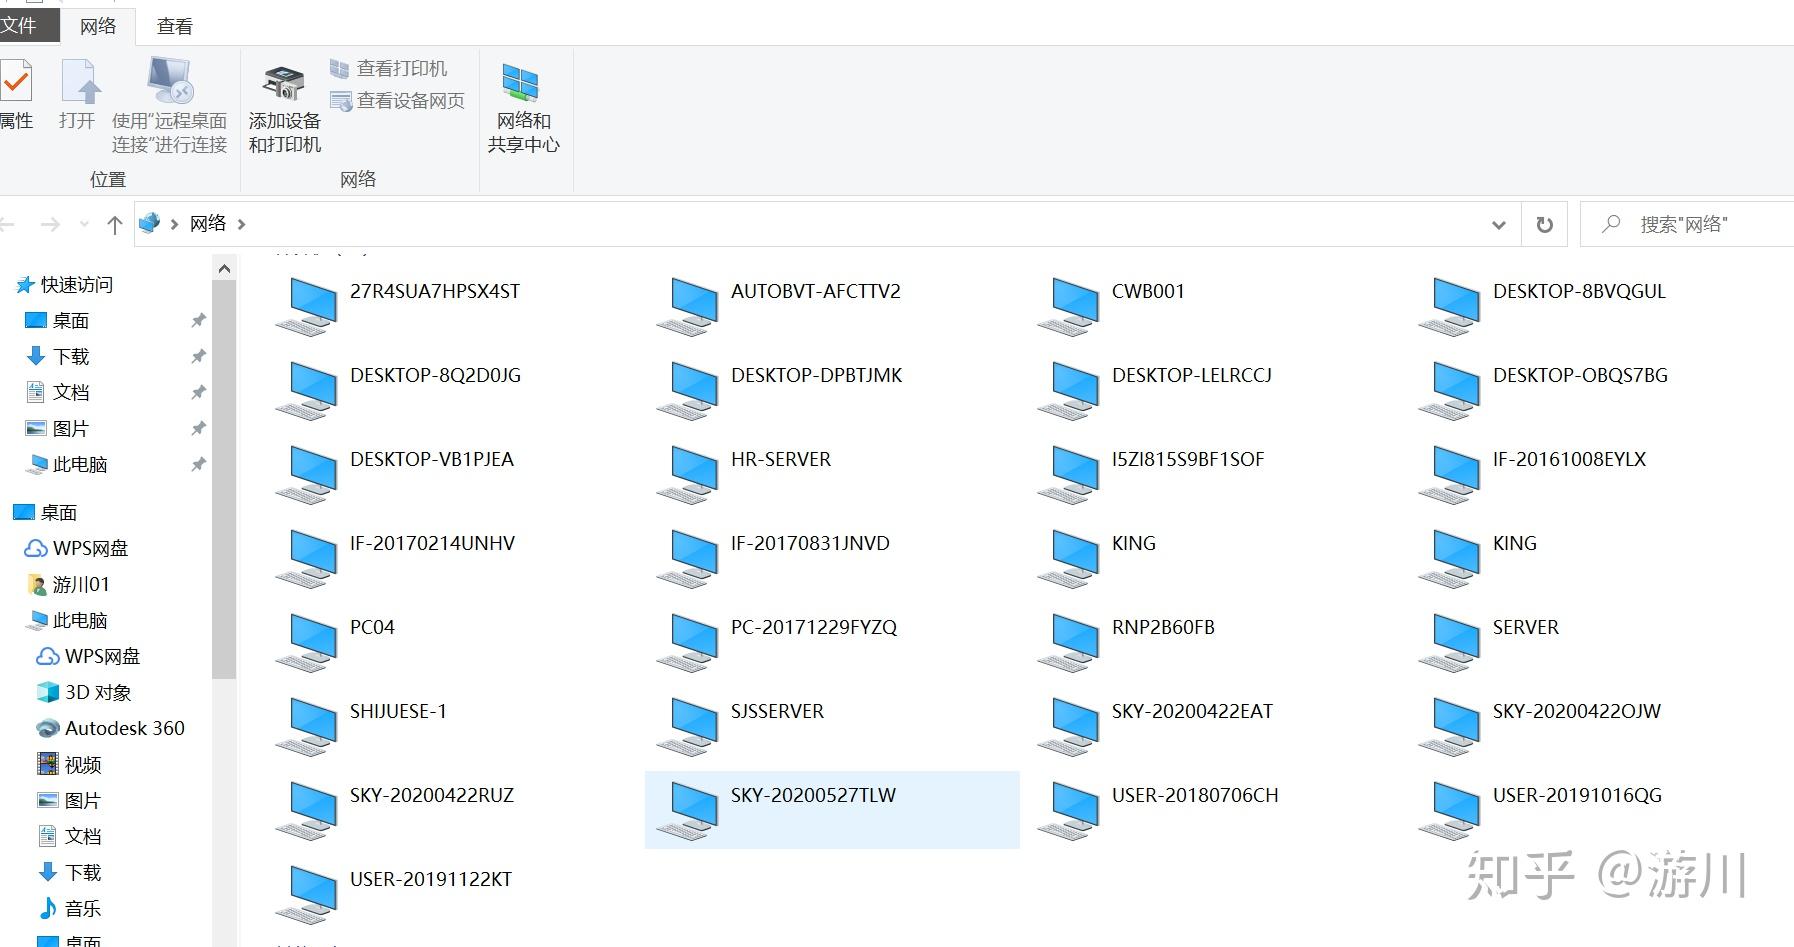The height and width of the screenshot is (947, 1794).
Task: Select the DESKTOP-DPBTJMK computer icon
Action: click(x=688, y=389)
